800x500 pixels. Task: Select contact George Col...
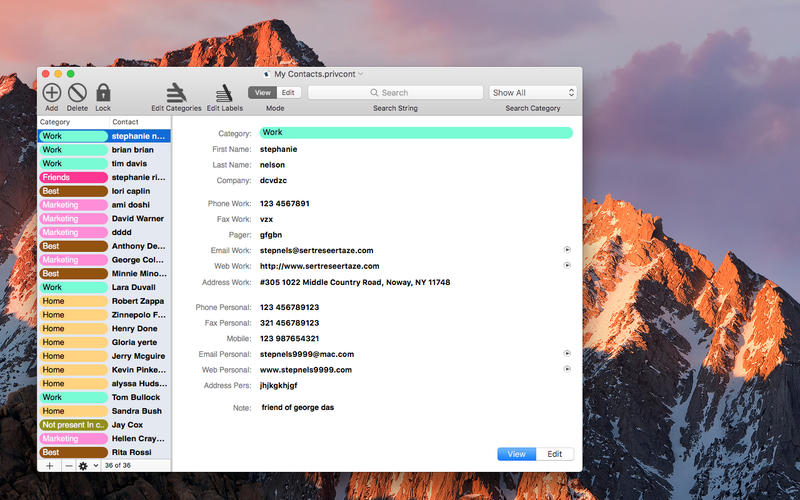point(138,260)
